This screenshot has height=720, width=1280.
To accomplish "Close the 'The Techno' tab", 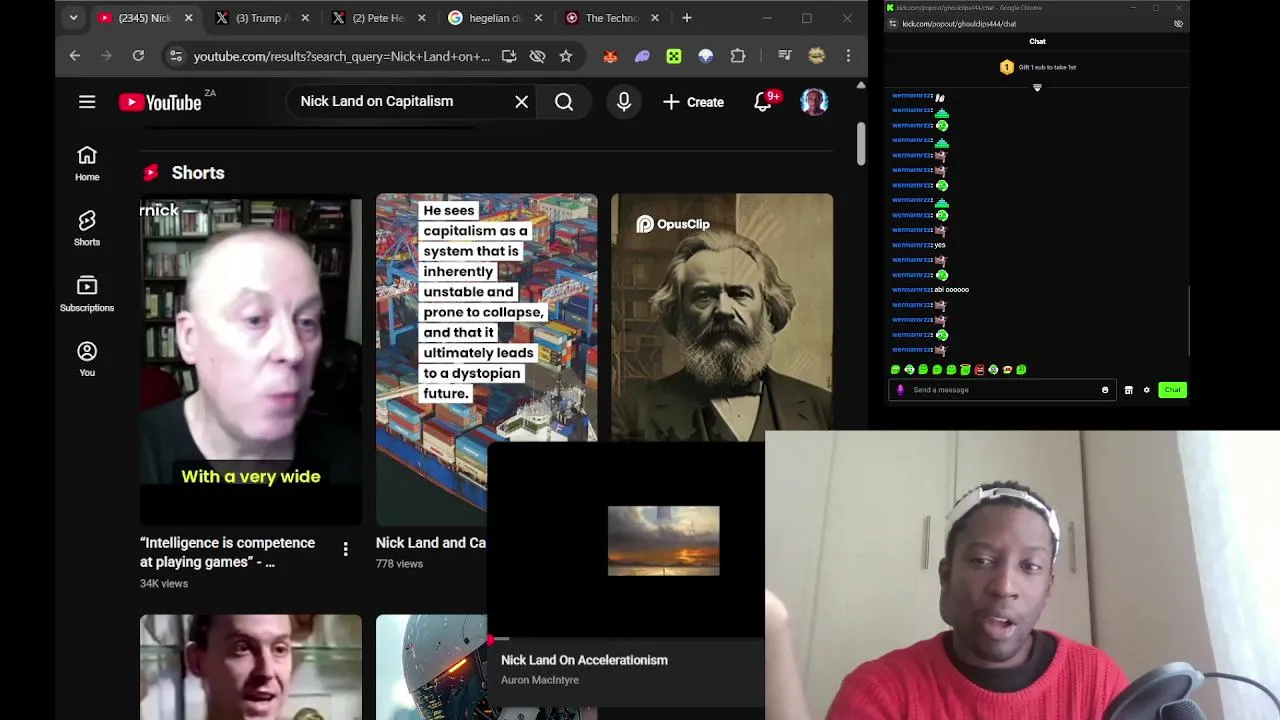I will point(655,18).
